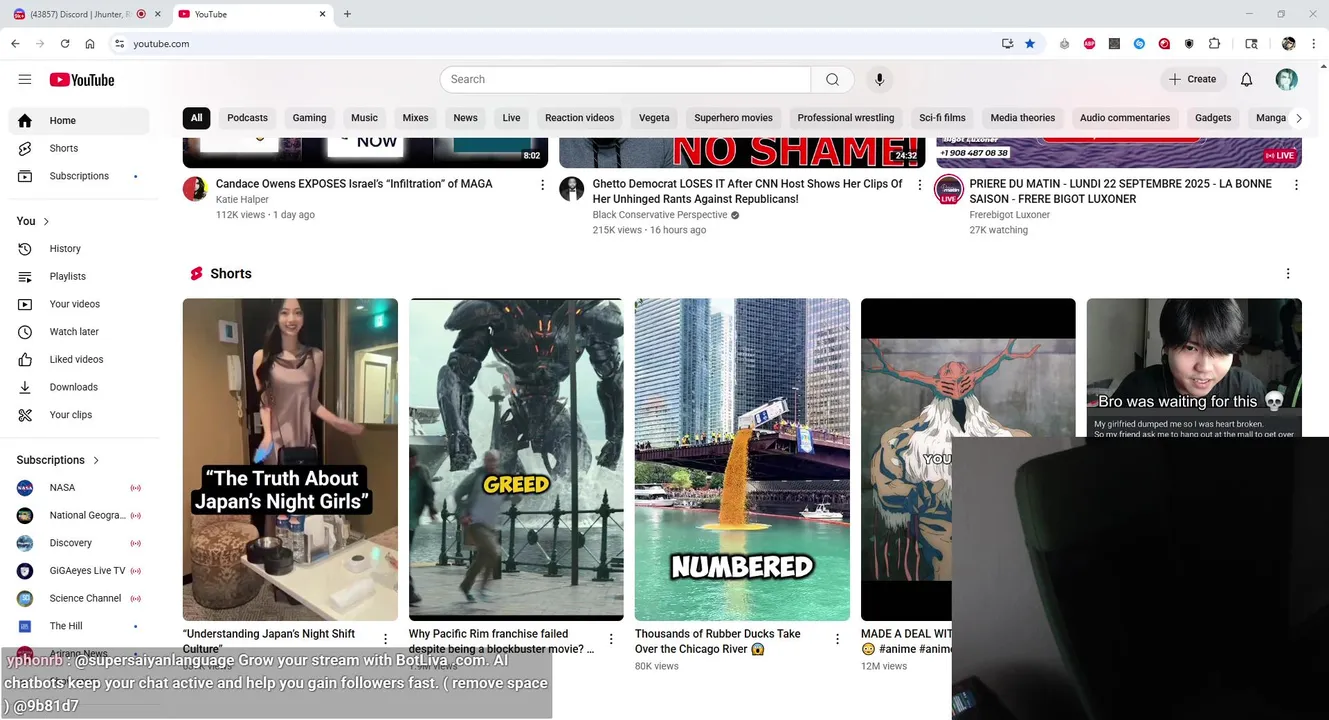Click the Create button
Viewport: 1329px width, 720px height.
[1193, 79]
